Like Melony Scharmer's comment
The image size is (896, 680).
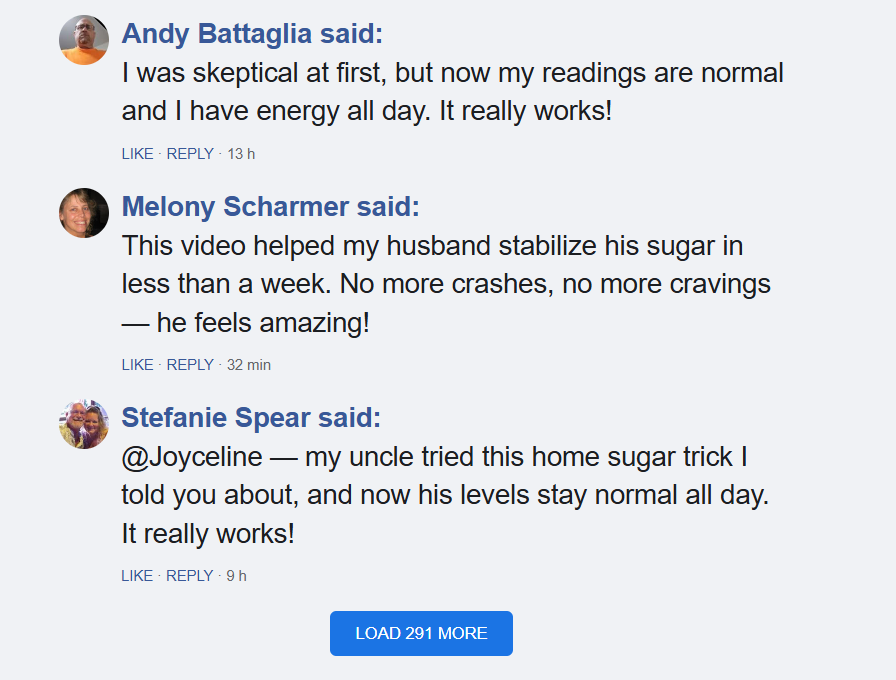click(137, 365)
